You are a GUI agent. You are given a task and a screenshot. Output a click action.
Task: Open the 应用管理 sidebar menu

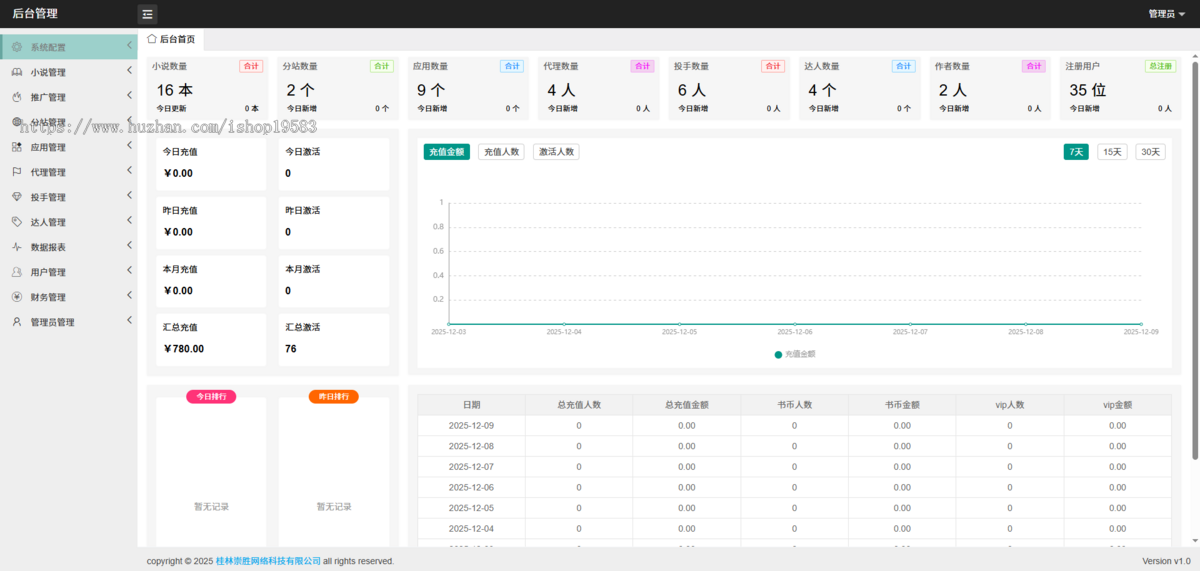point(48,147)
